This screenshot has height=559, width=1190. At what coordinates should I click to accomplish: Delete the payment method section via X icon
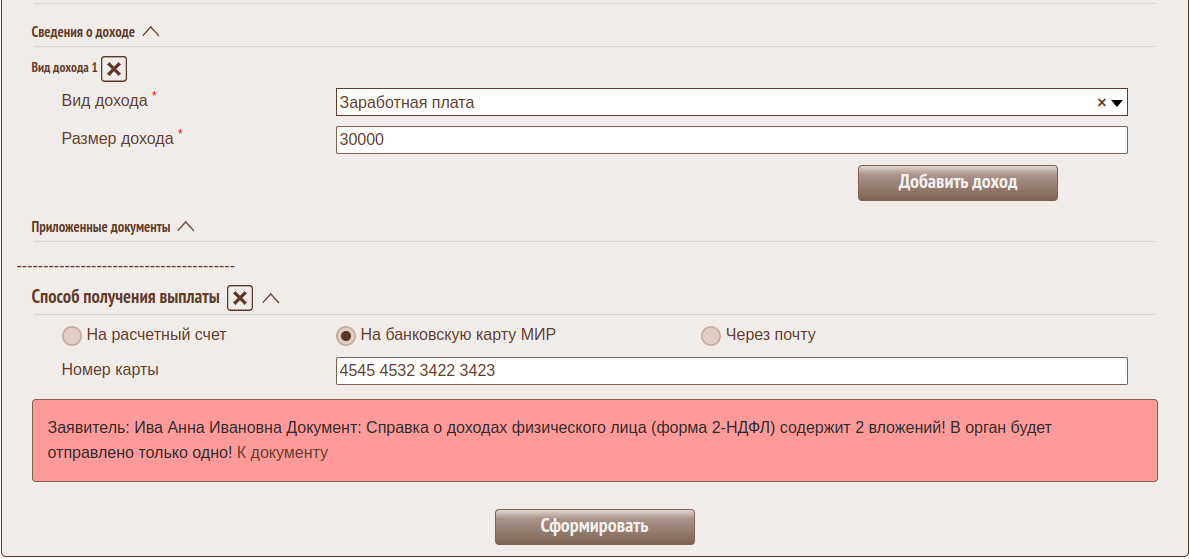point(240,298)
